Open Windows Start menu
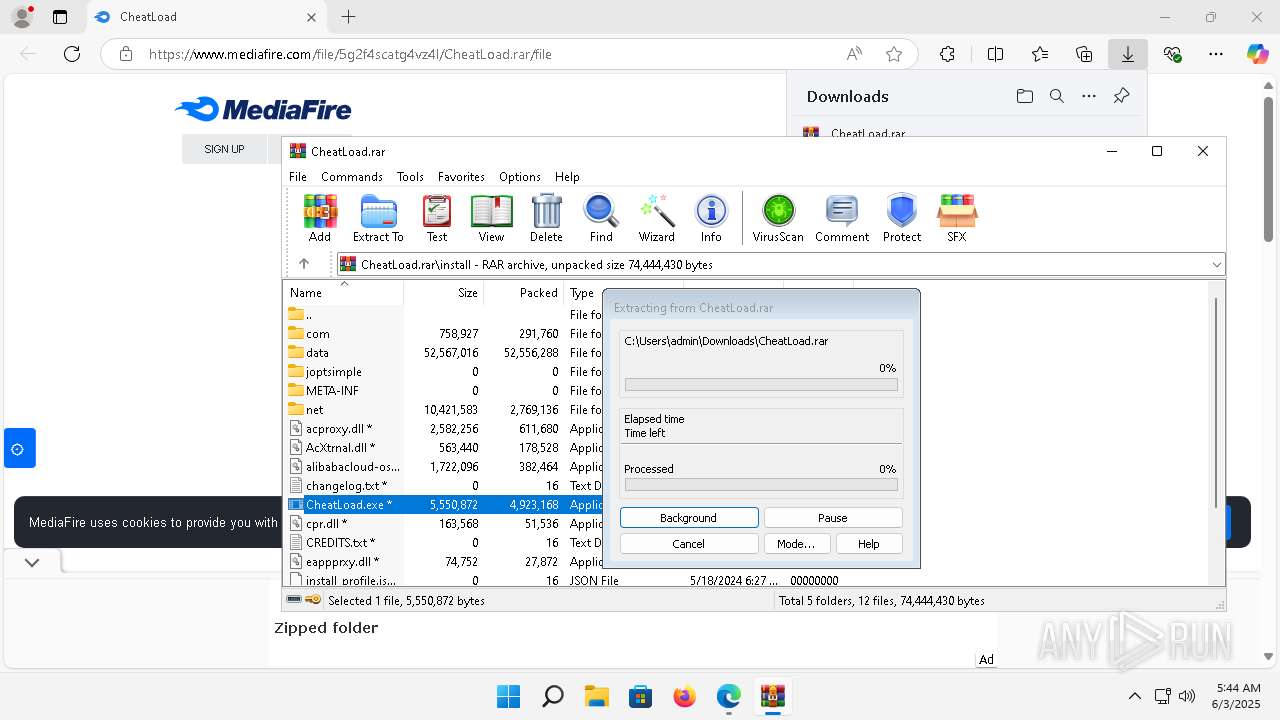This screenshot has height=720, width=1280. click(508, 696)
